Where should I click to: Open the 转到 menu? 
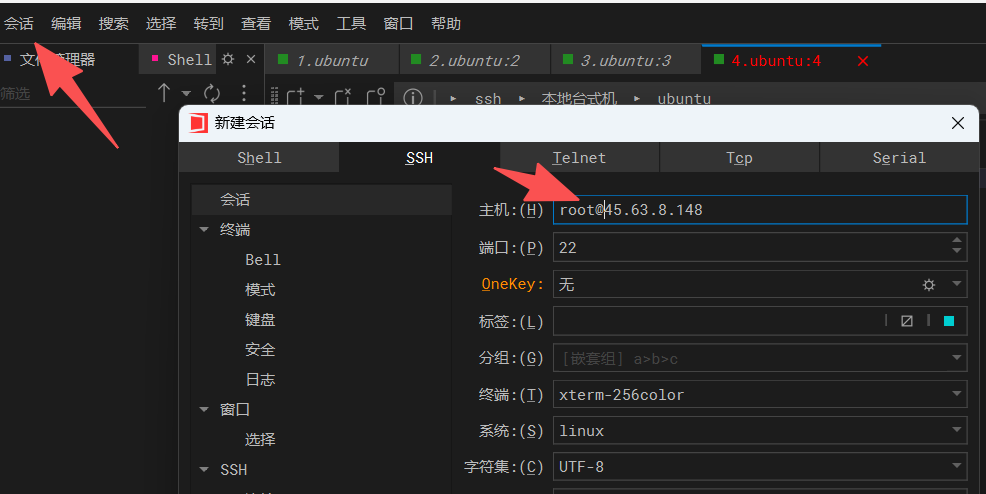(209, 24)
